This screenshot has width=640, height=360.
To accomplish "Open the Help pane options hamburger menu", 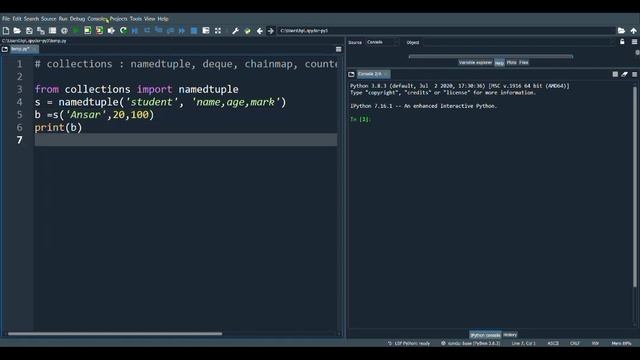I will pyautogui.click(x=635, y=42).
